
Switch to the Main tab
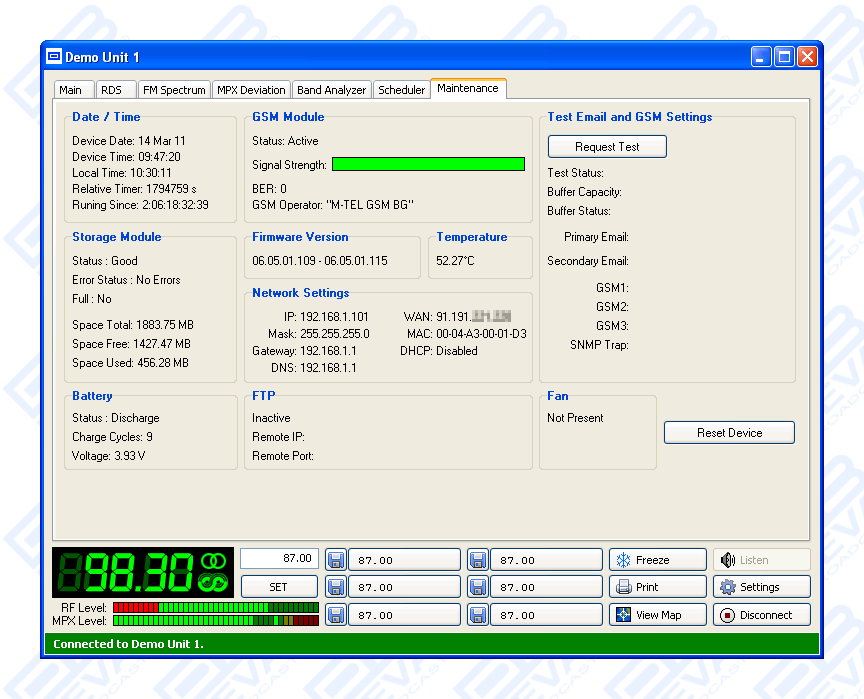pos(71,90)
